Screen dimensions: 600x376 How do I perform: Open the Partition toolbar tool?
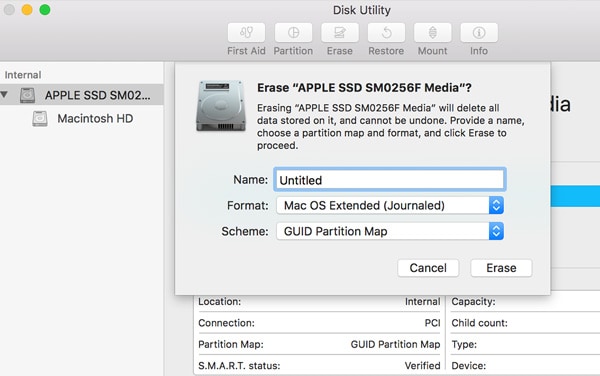[293, 33]
